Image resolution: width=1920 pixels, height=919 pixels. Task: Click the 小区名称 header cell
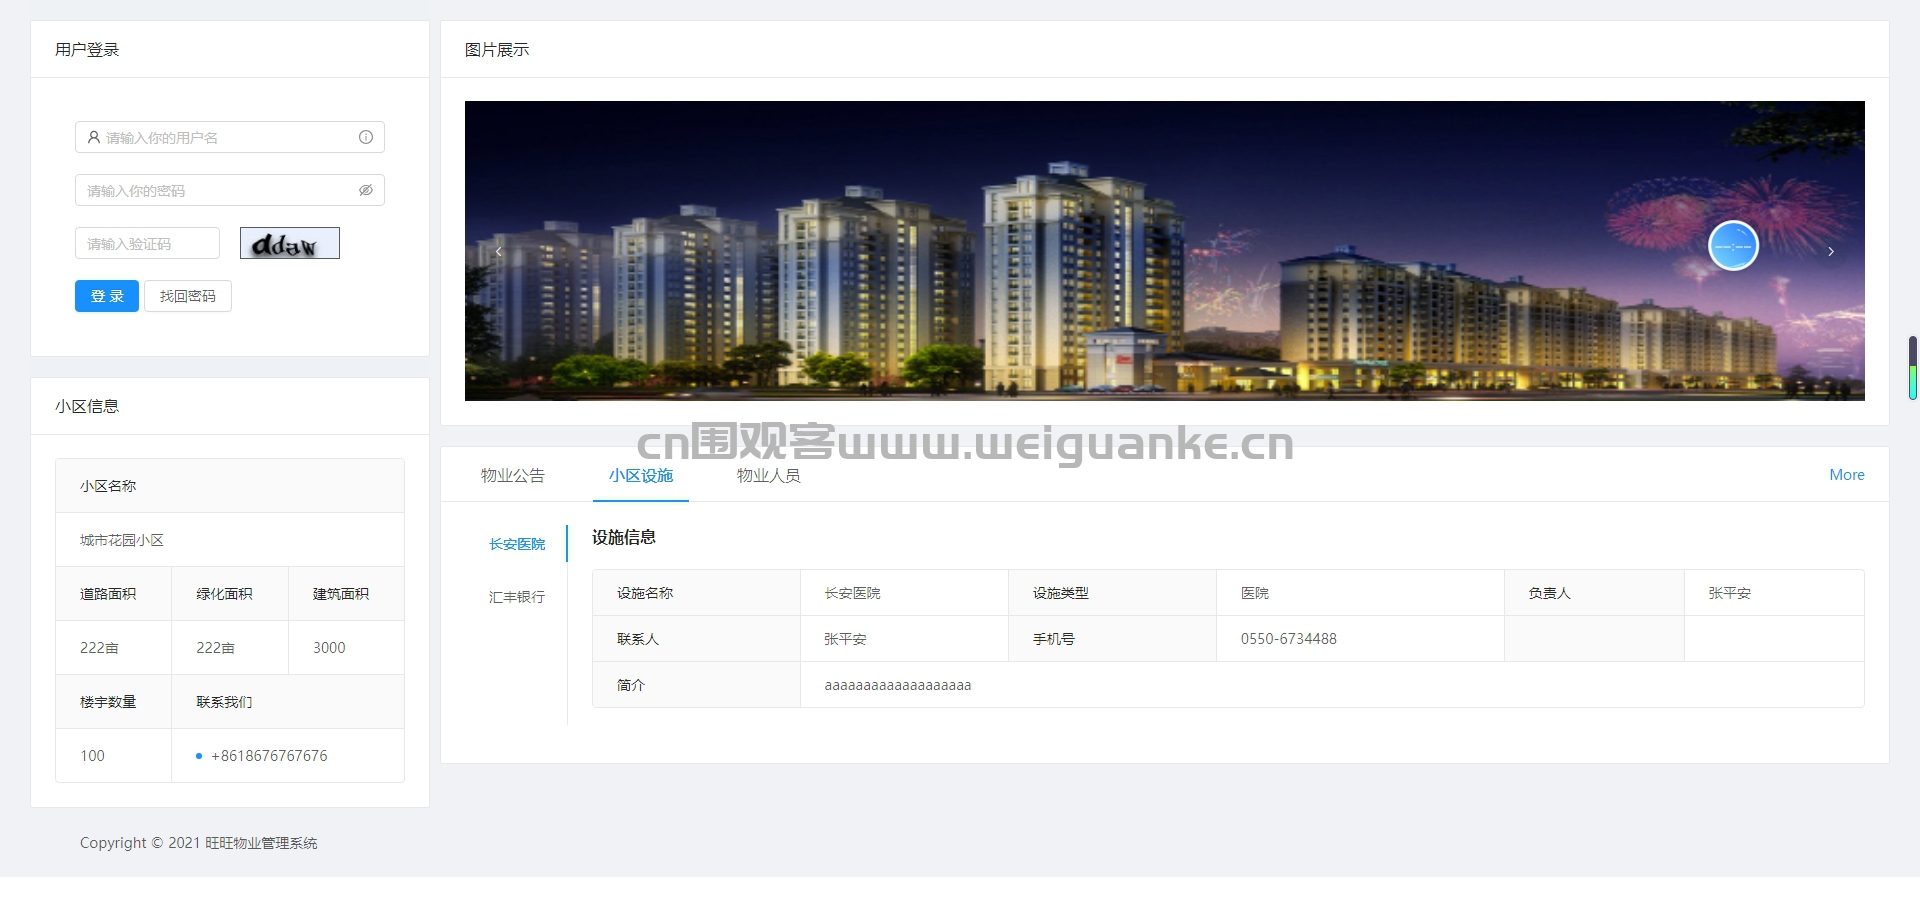[x=230, y=486]
